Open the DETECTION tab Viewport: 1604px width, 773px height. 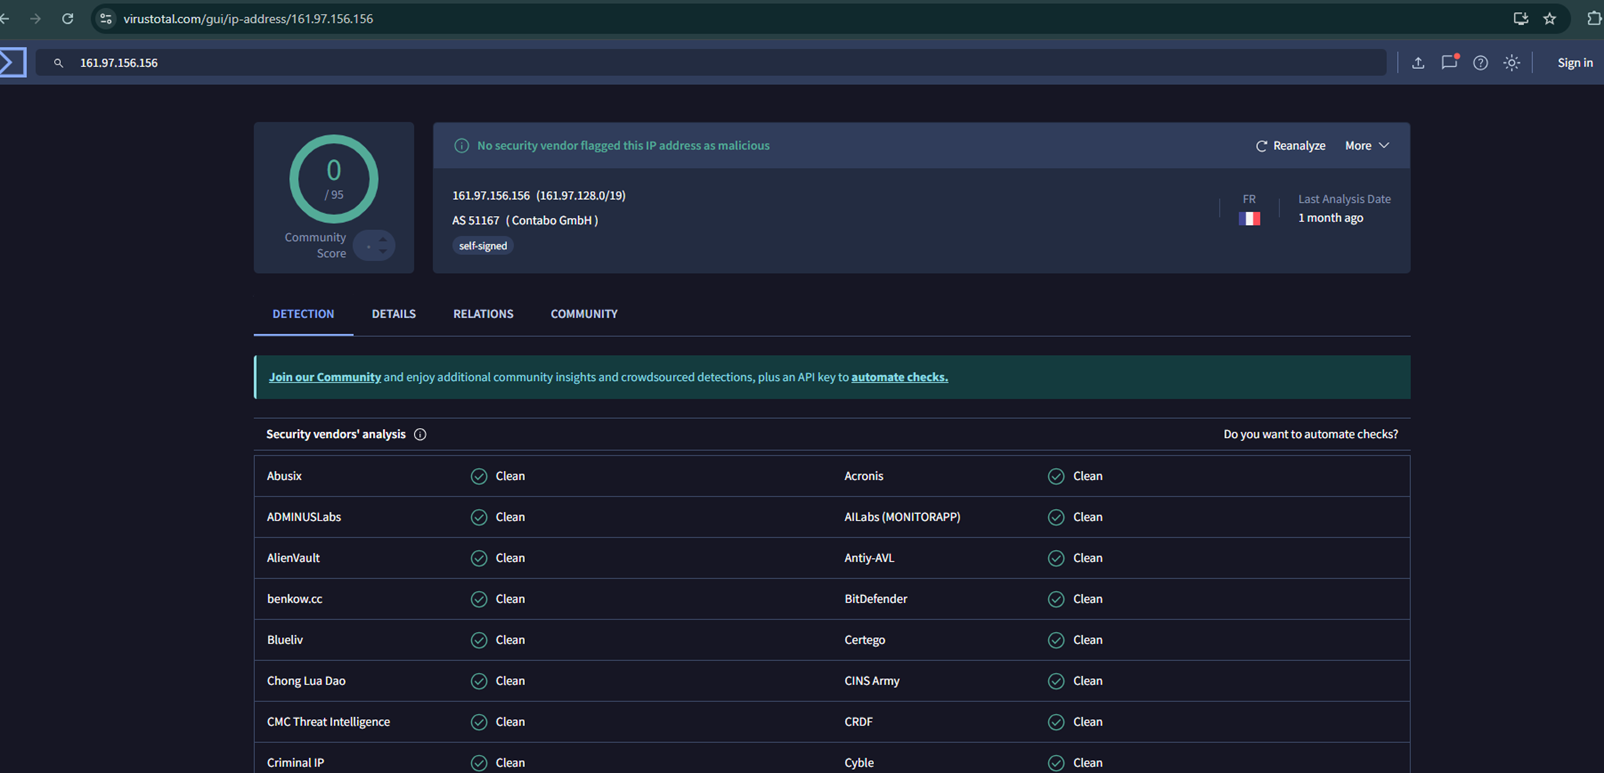click(x=303, y=314)
